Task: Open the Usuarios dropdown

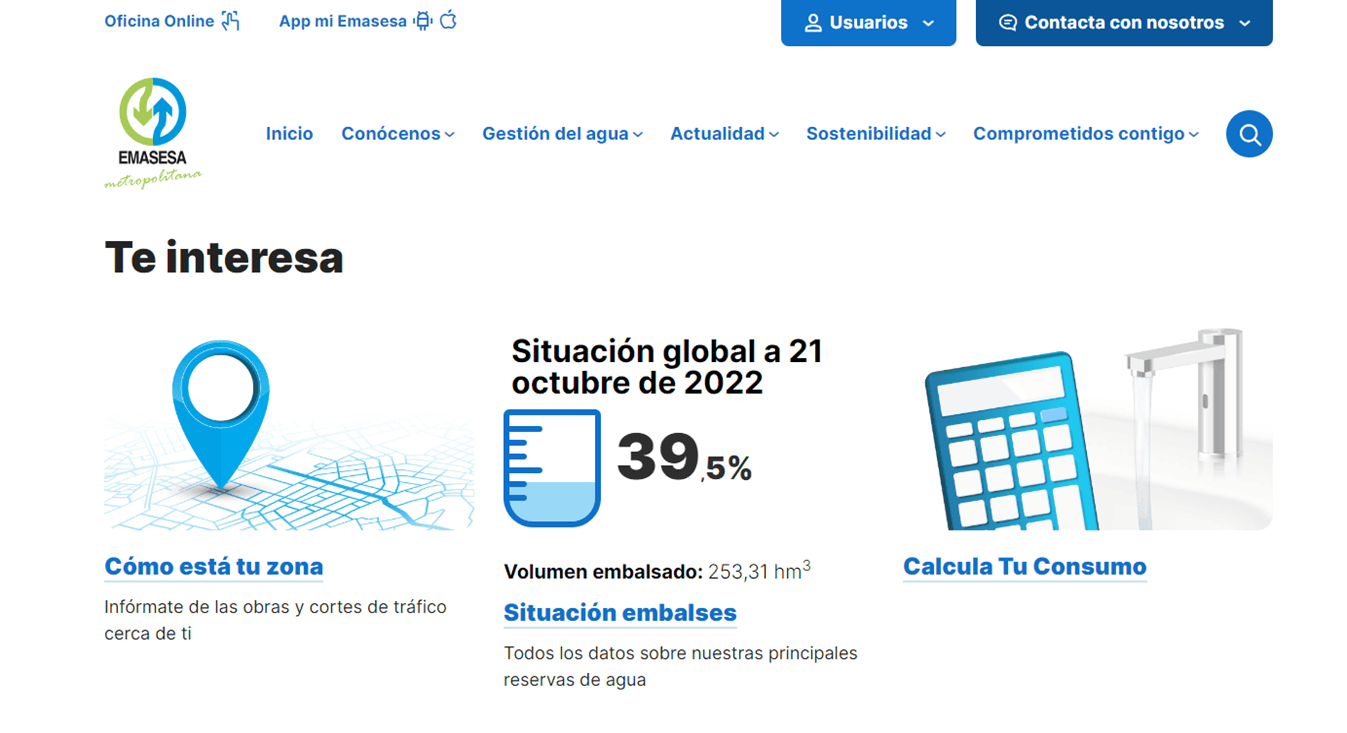Action: point(868,23)
